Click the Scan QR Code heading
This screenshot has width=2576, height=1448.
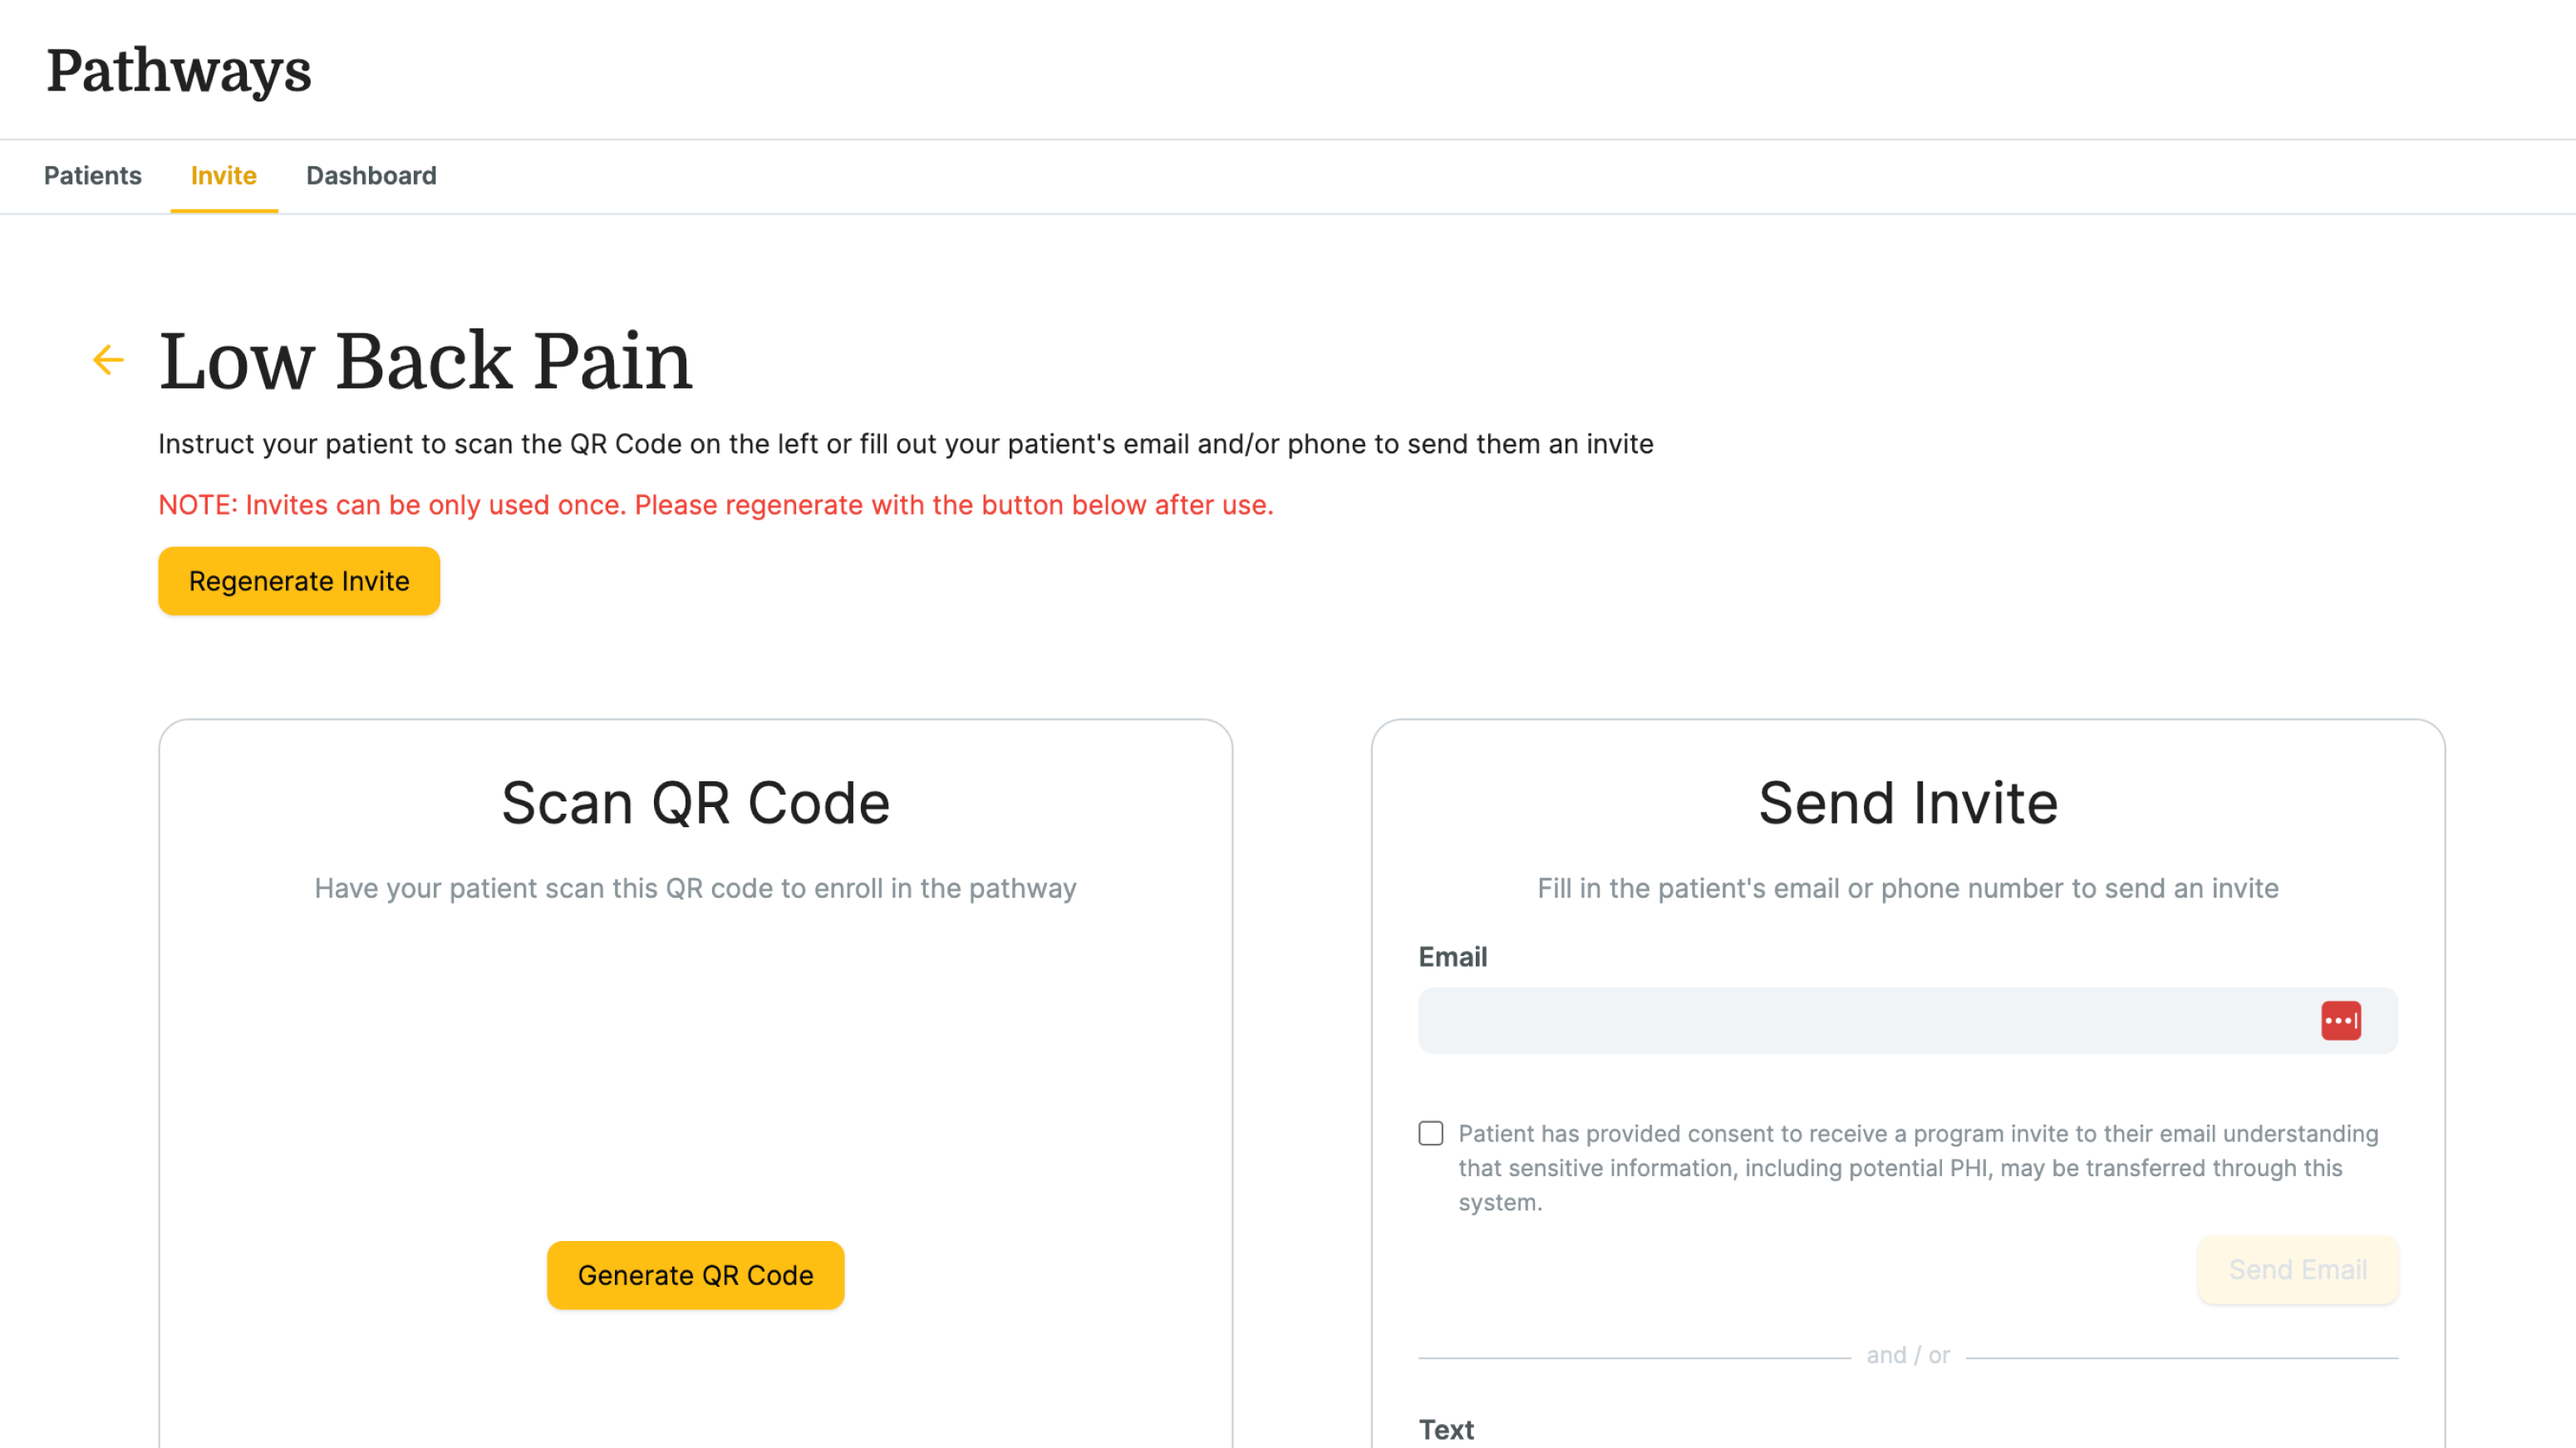tap(695, 803)
